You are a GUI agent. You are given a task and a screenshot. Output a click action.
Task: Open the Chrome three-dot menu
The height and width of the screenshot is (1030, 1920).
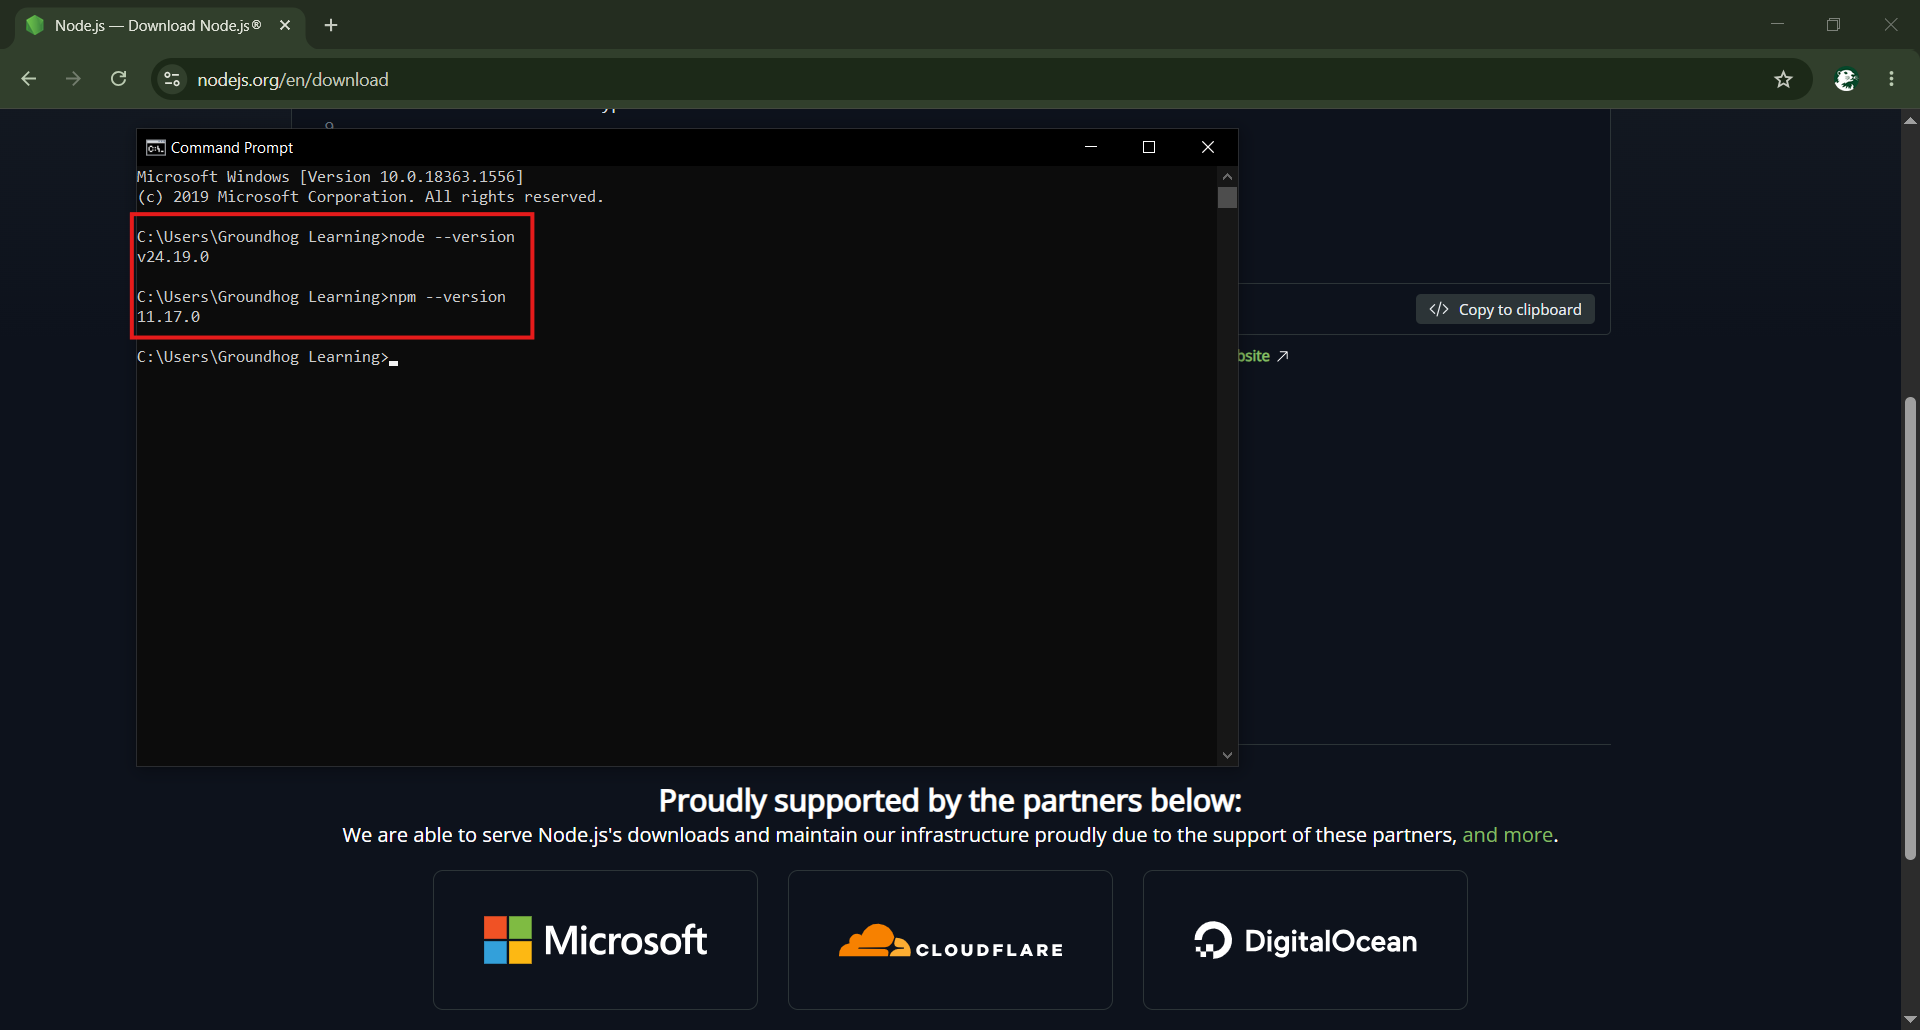pos(1891,79)
